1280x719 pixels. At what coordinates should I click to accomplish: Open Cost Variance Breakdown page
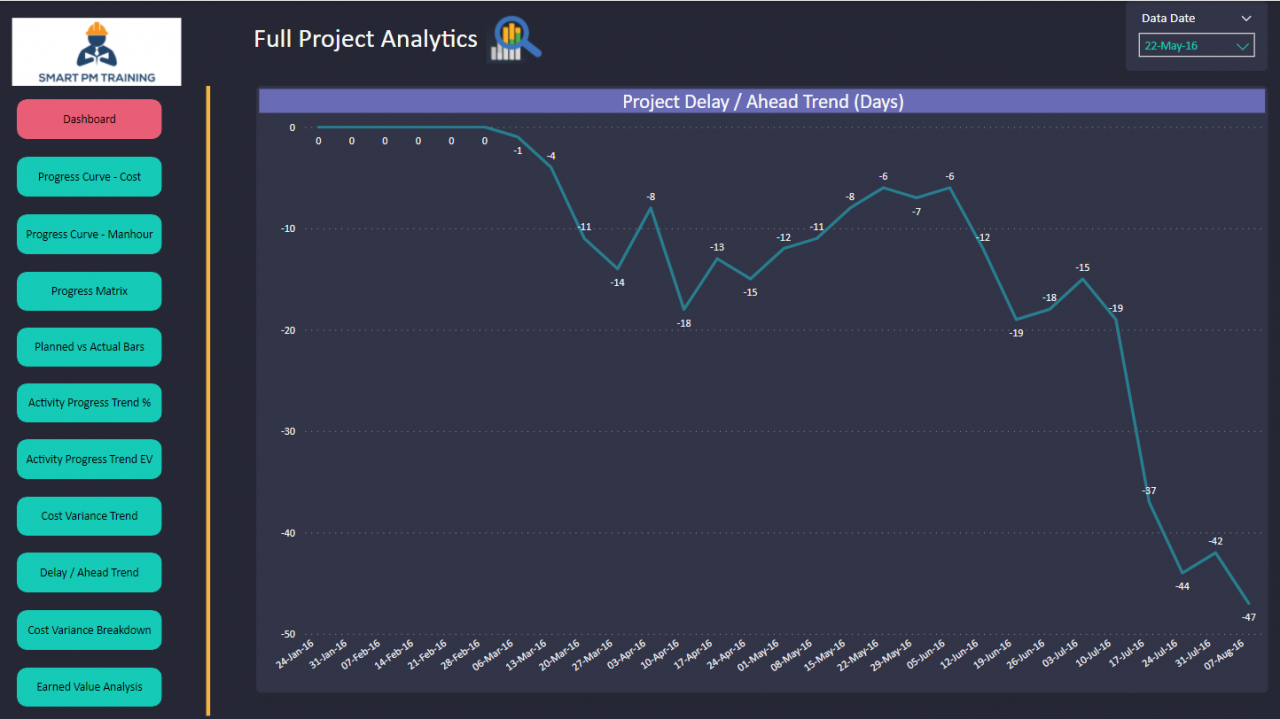[x=89, y=630]
